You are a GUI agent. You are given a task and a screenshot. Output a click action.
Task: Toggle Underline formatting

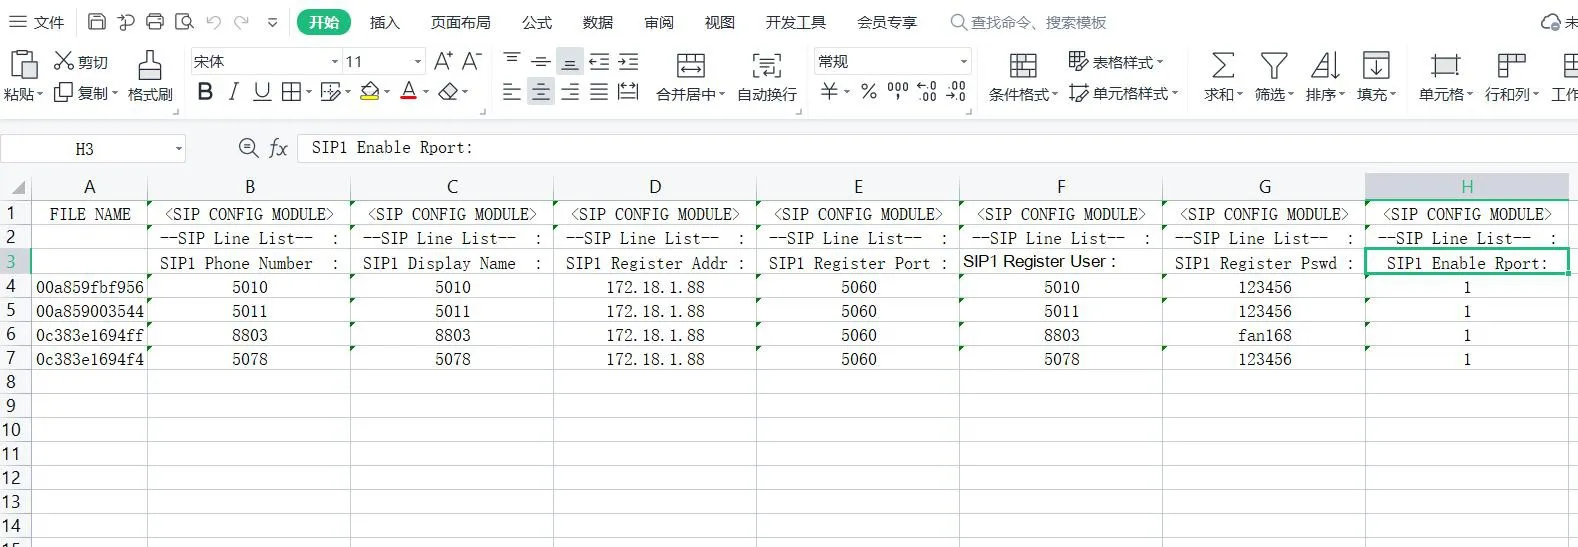[262, 92]
